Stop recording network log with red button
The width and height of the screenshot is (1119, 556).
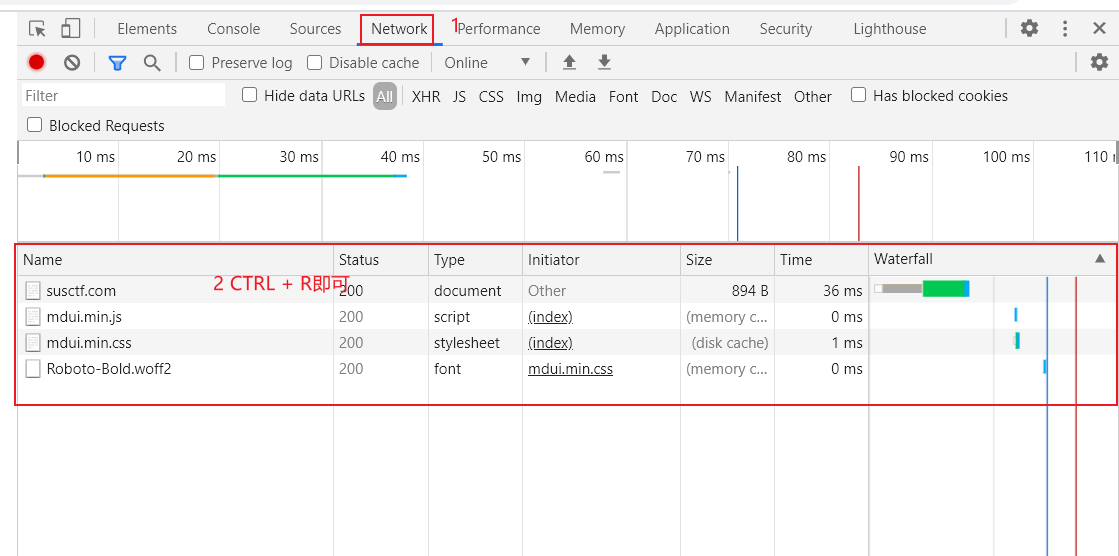click(x=37, y=62)
